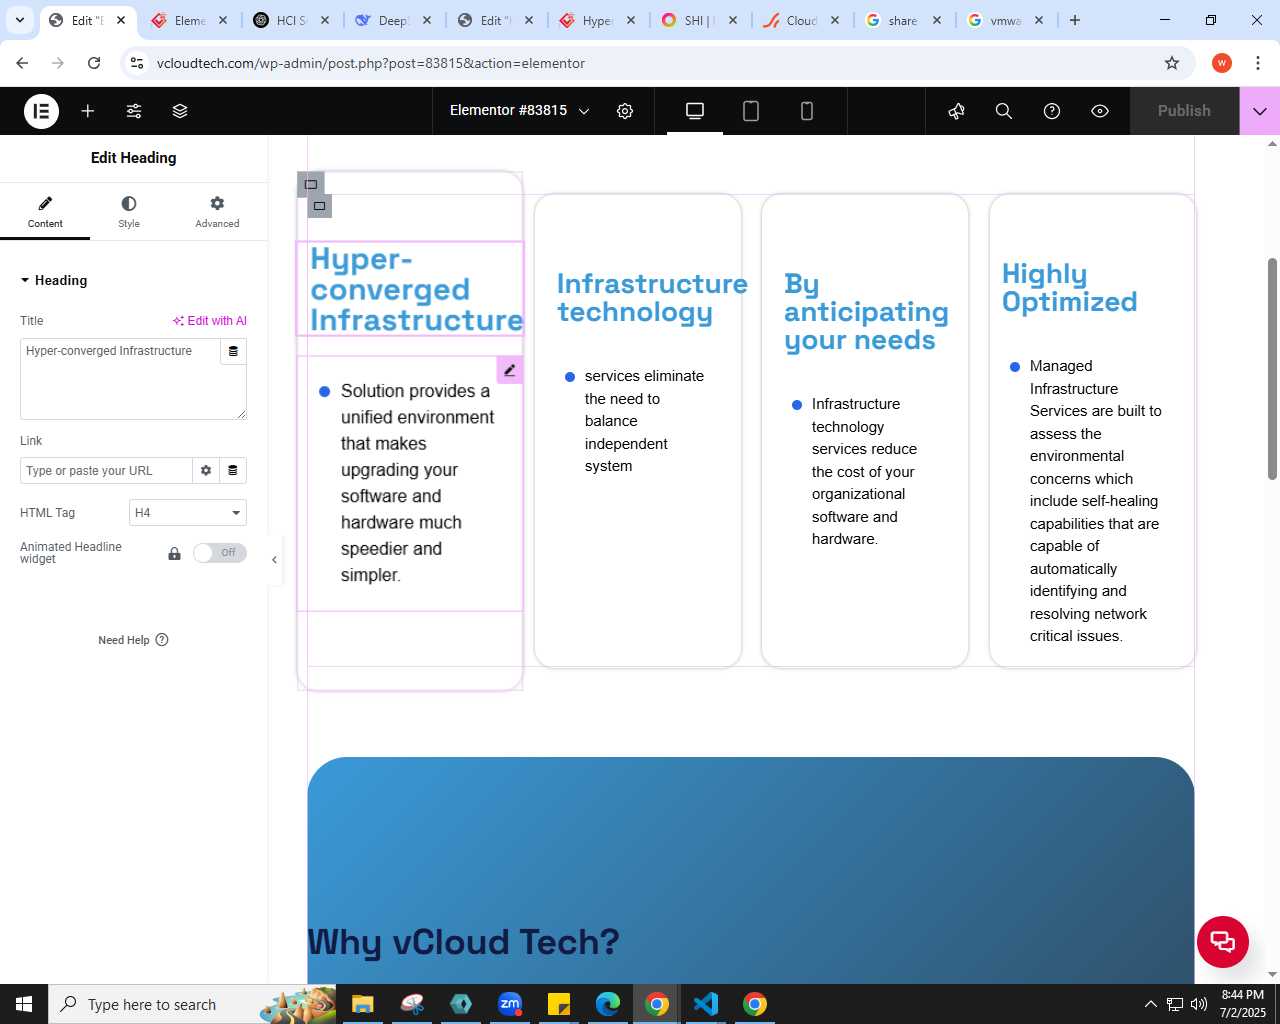Click the Elementor logo menu icon
Image resolution: width=1280 pixels, height=1024 pixels.
tap(41, 111)
